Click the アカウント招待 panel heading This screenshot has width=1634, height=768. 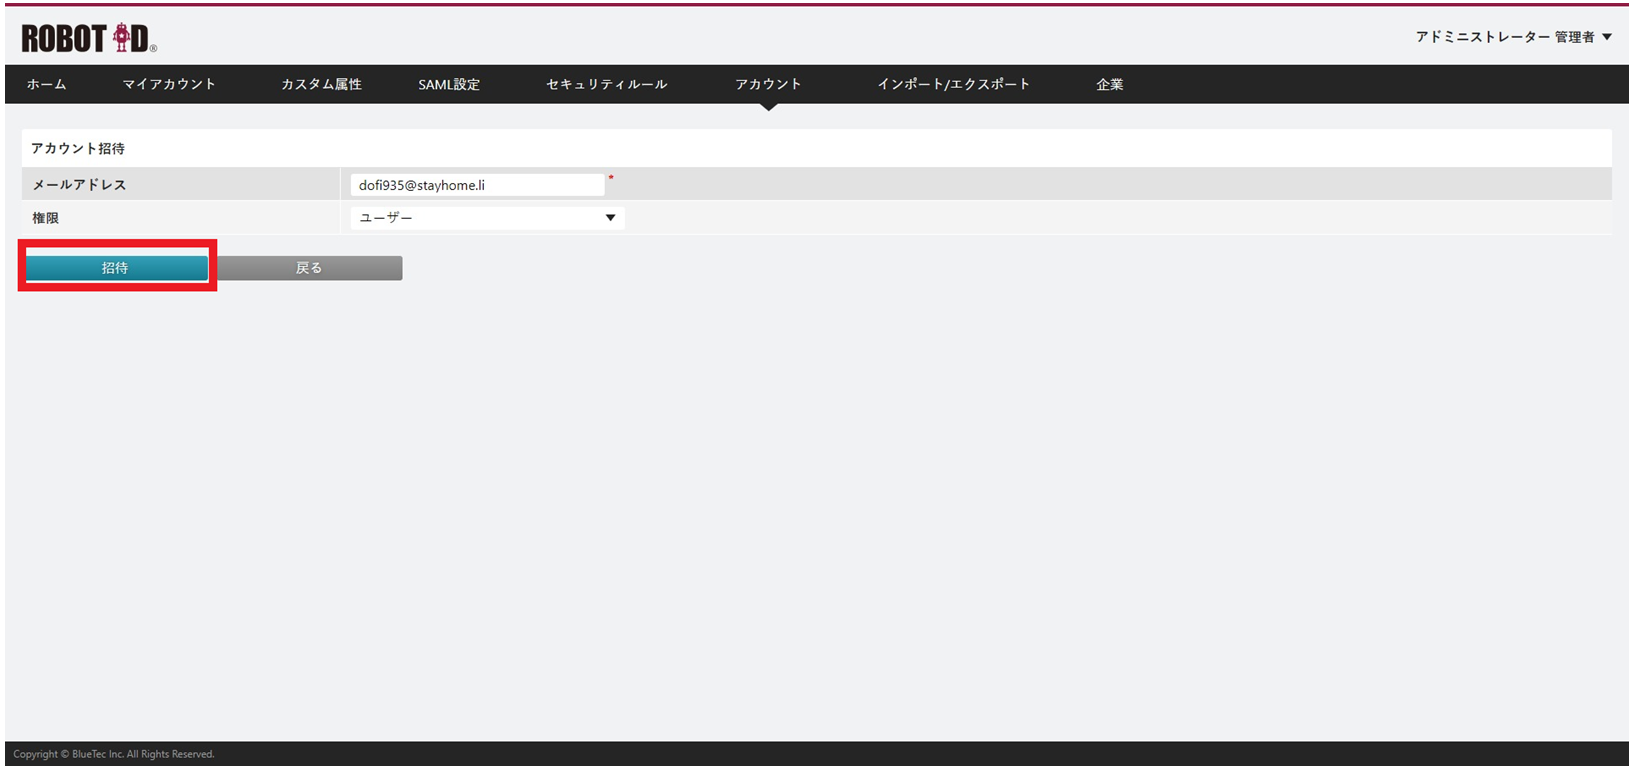78,148
